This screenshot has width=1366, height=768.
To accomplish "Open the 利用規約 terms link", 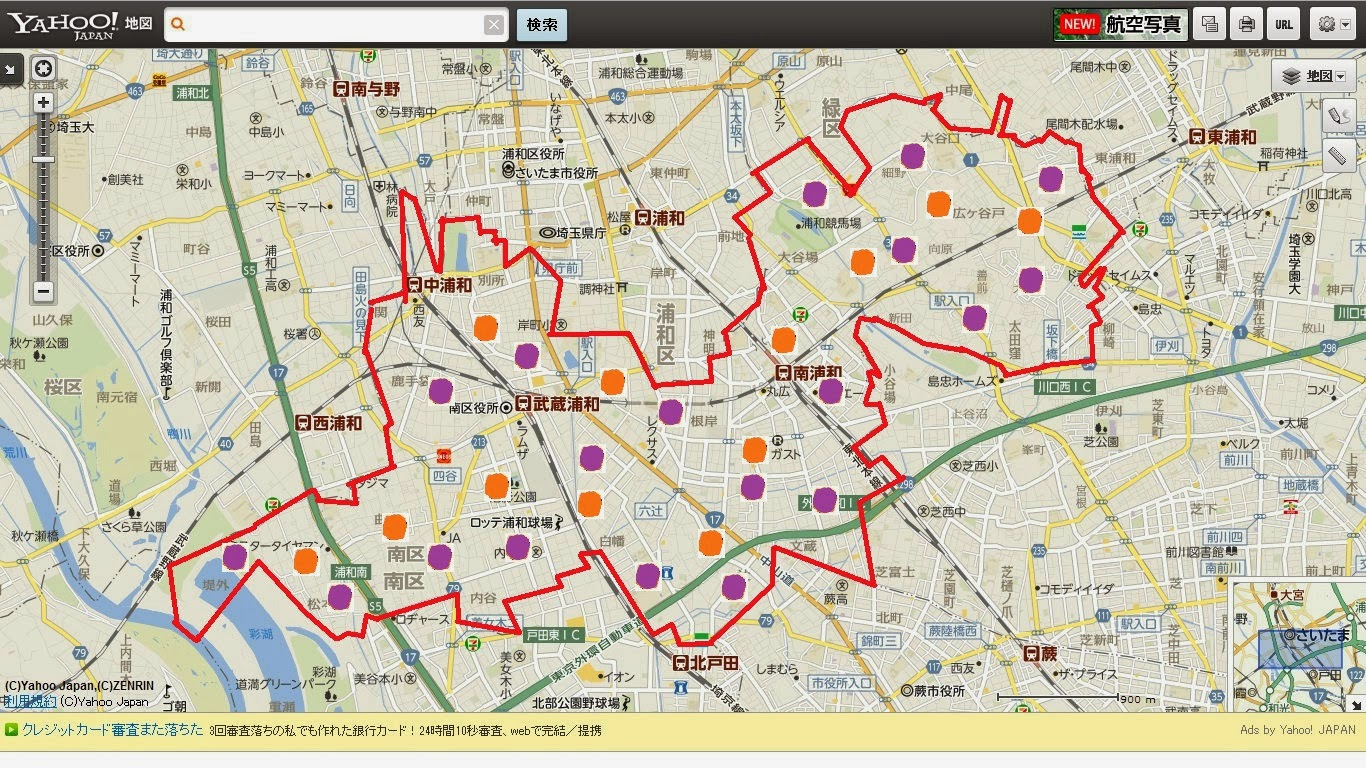I will (x=30, y=701).
